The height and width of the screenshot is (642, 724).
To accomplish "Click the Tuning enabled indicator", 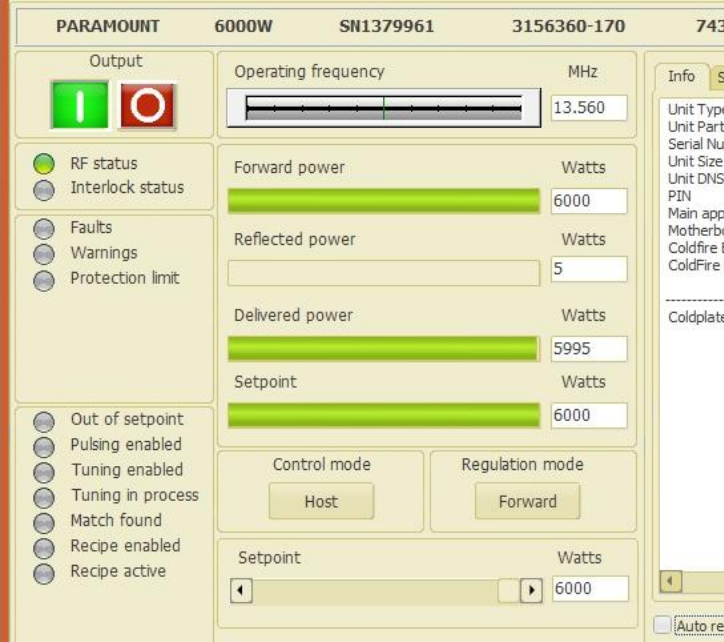I will click(x=44, y=472).
